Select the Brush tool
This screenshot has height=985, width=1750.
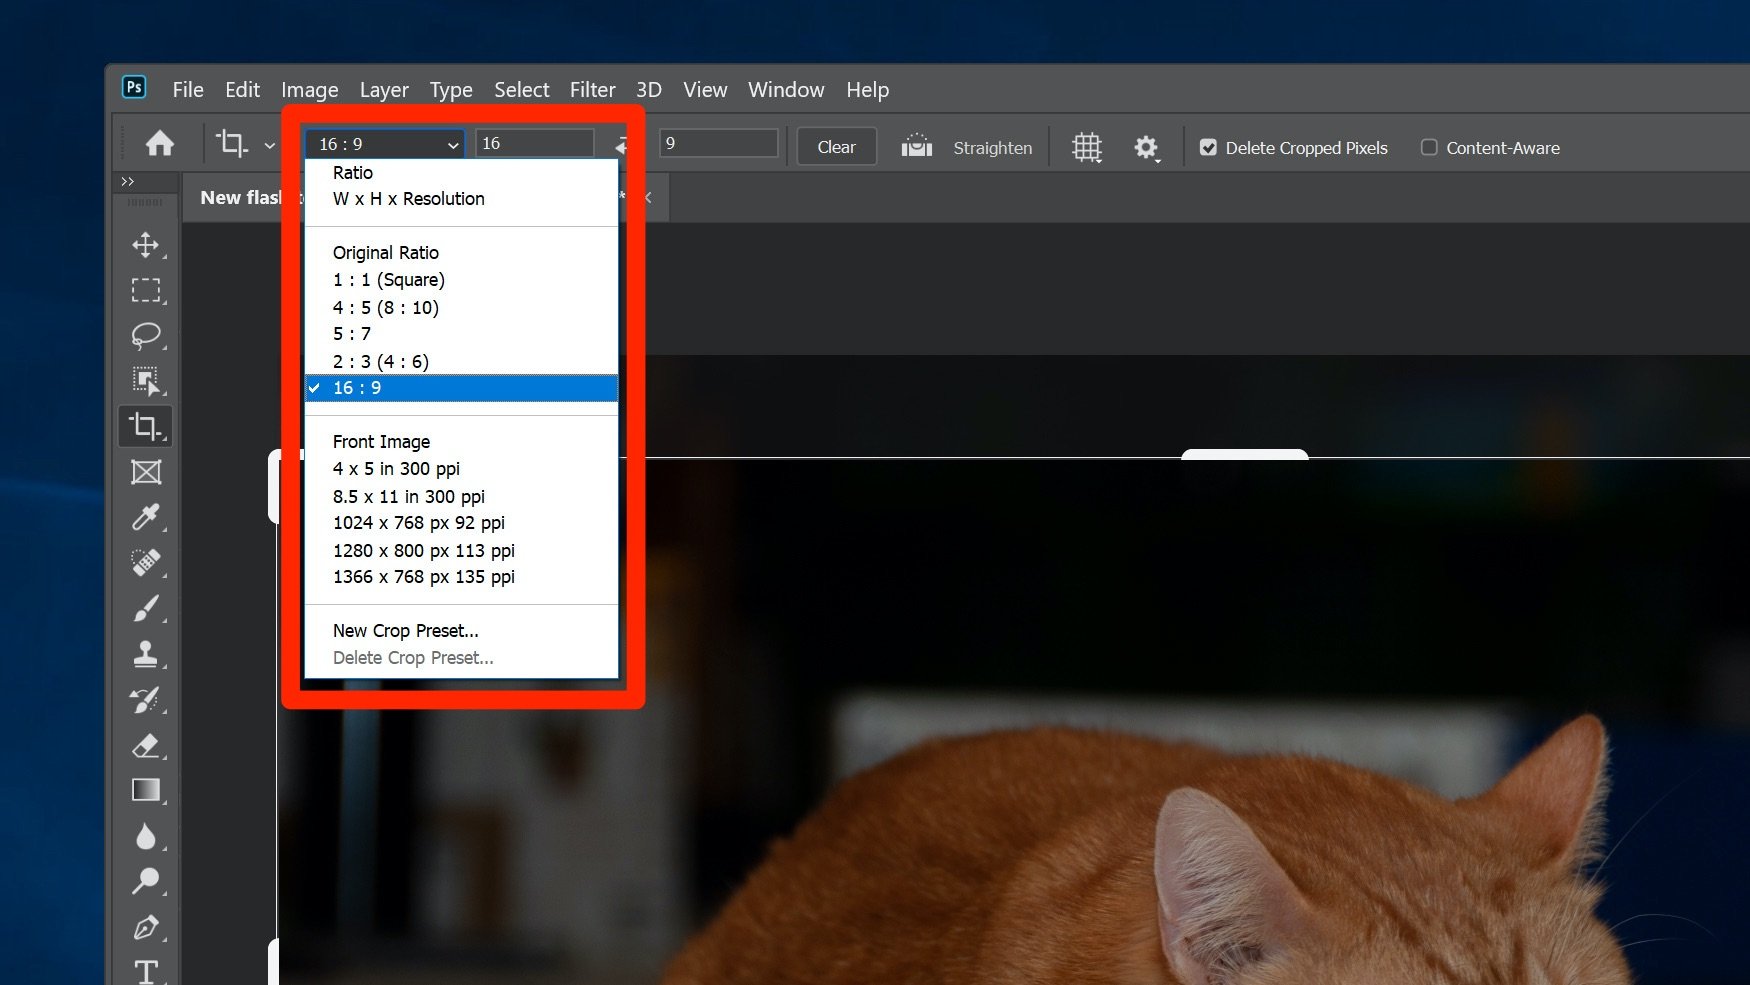pos(146,608)
